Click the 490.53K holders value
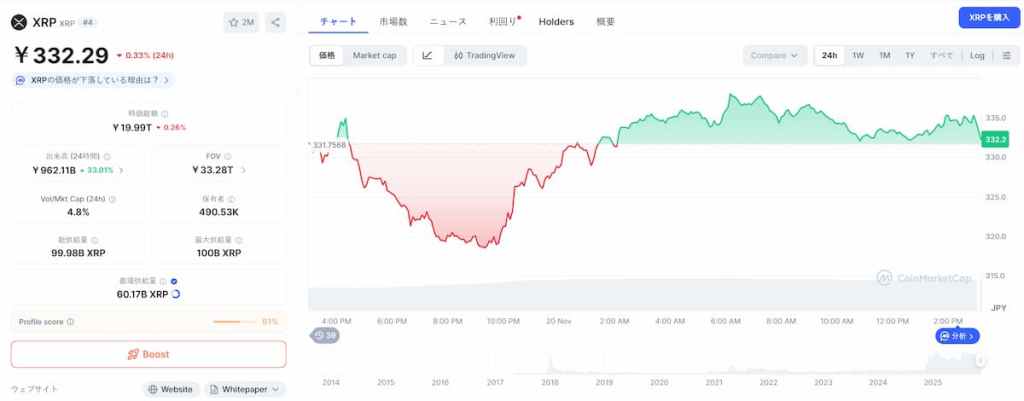Image resolution: width=1024 pixels, height=401 pixels. 219,212
